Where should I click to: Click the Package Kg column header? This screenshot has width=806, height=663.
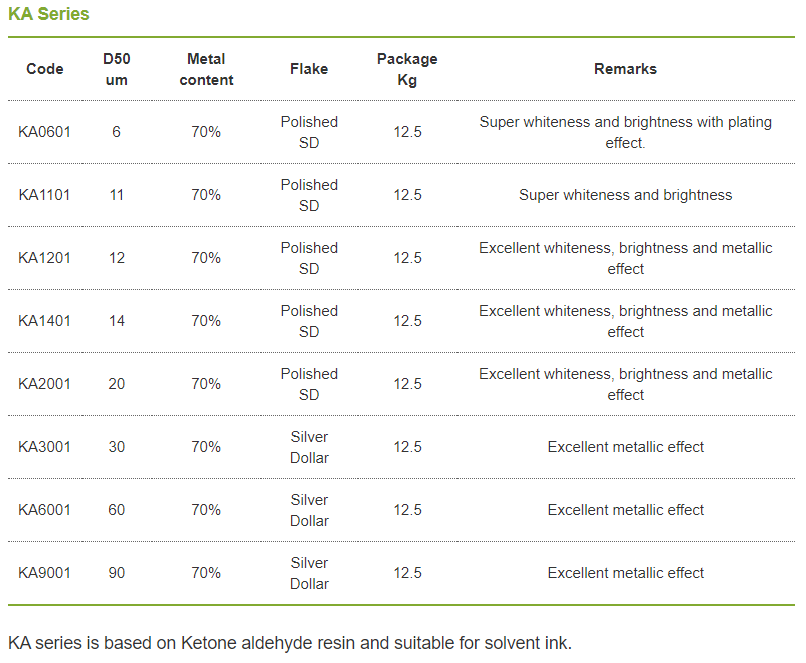point(407,69)
